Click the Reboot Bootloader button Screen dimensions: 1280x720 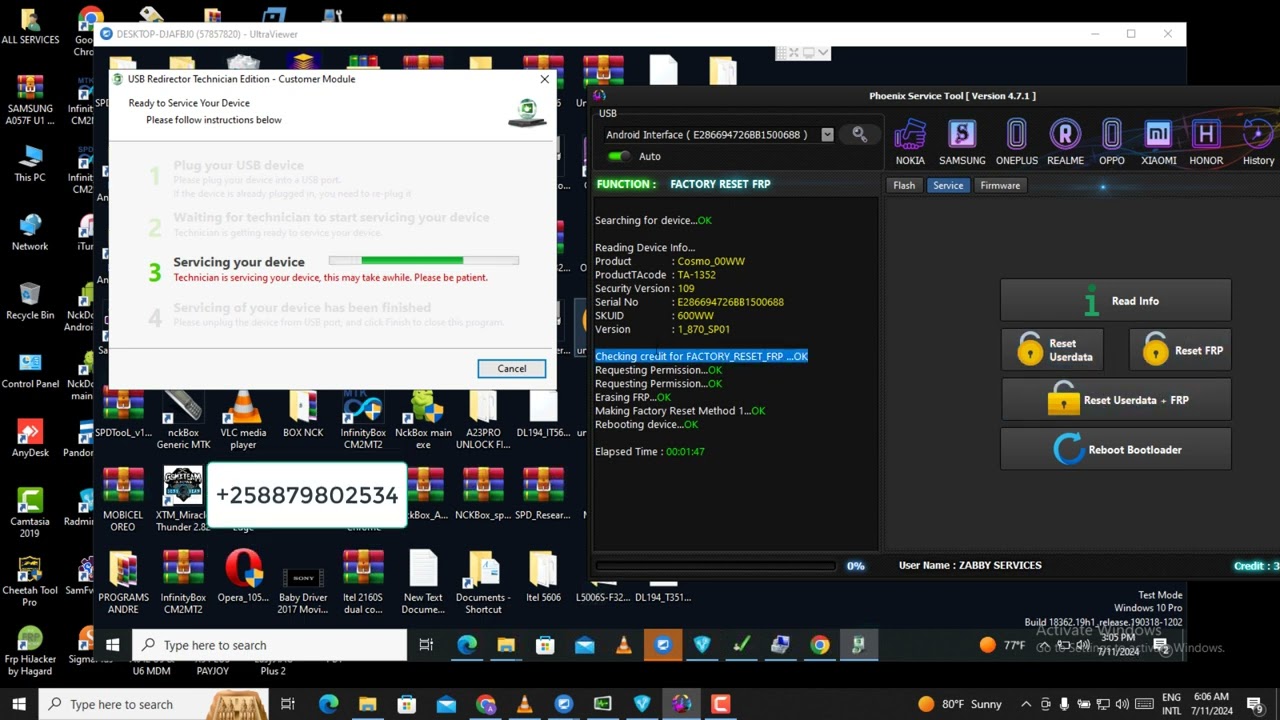pyautogui.click(x=1115, y=448)
